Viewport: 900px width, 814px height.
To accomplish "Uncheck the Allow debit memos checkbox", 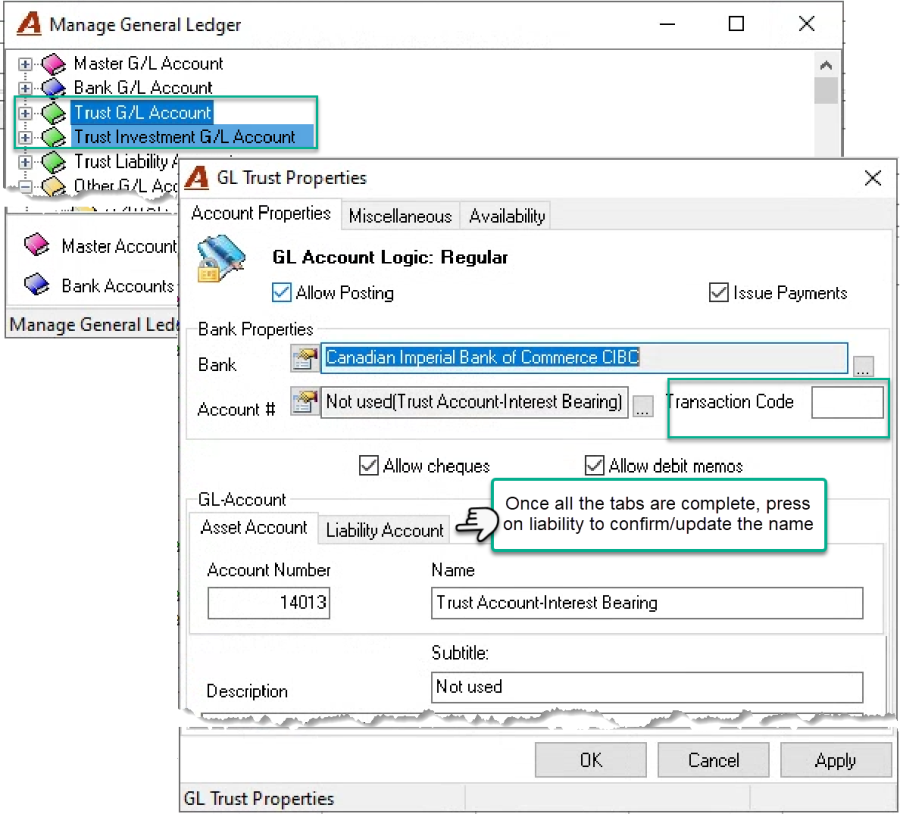I will click(594, 466).
